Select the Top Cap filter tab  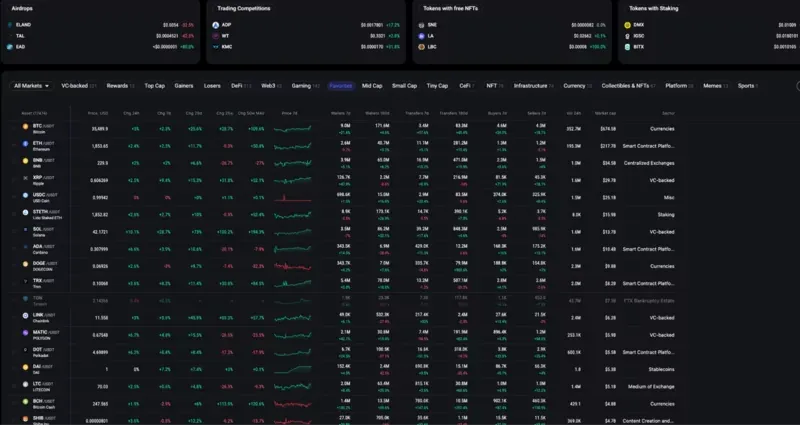click(155, 86)
